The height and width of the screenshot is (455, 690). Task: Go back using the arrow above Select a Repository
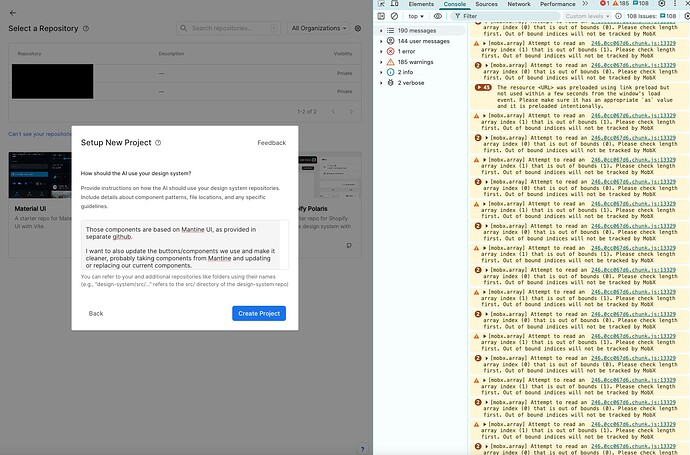[x=13, y=13]
